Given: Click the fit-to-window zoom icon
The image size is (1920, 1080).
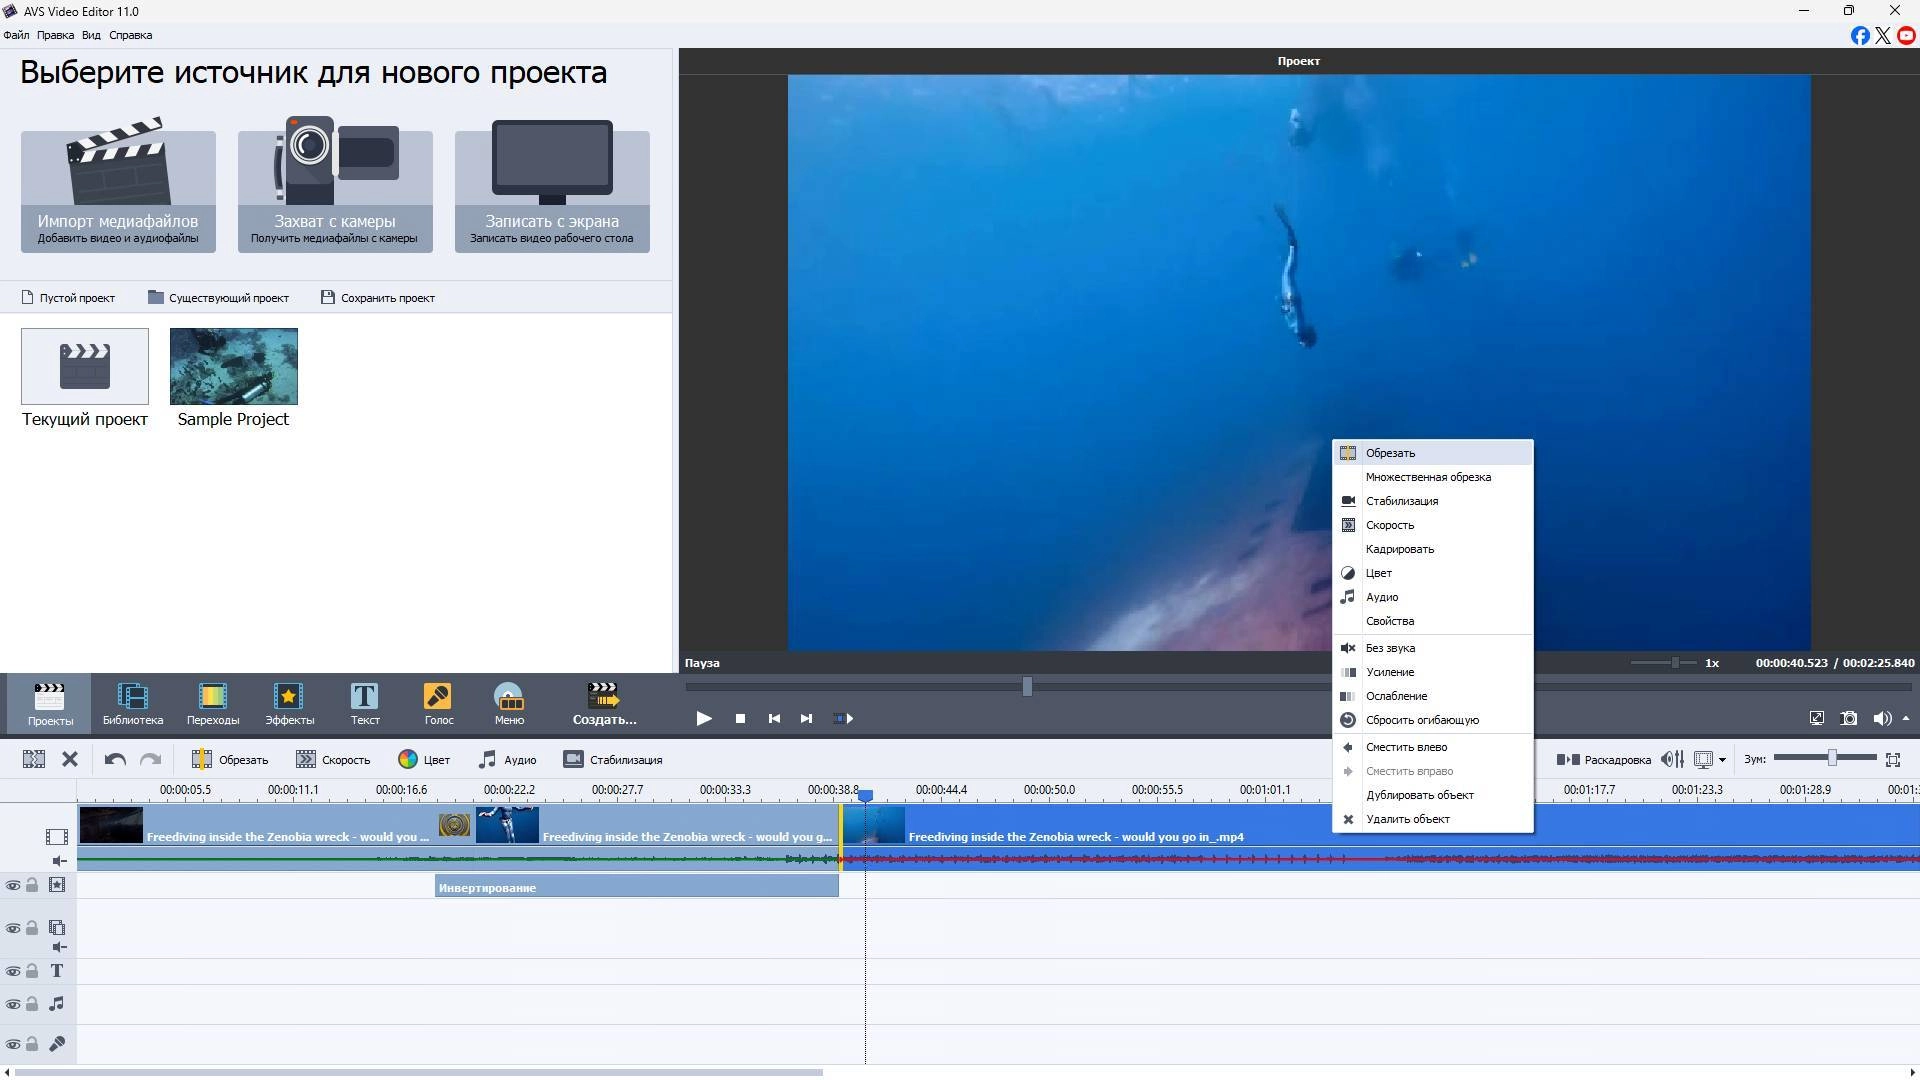Looking at the screenshot, I should 1893,760.
